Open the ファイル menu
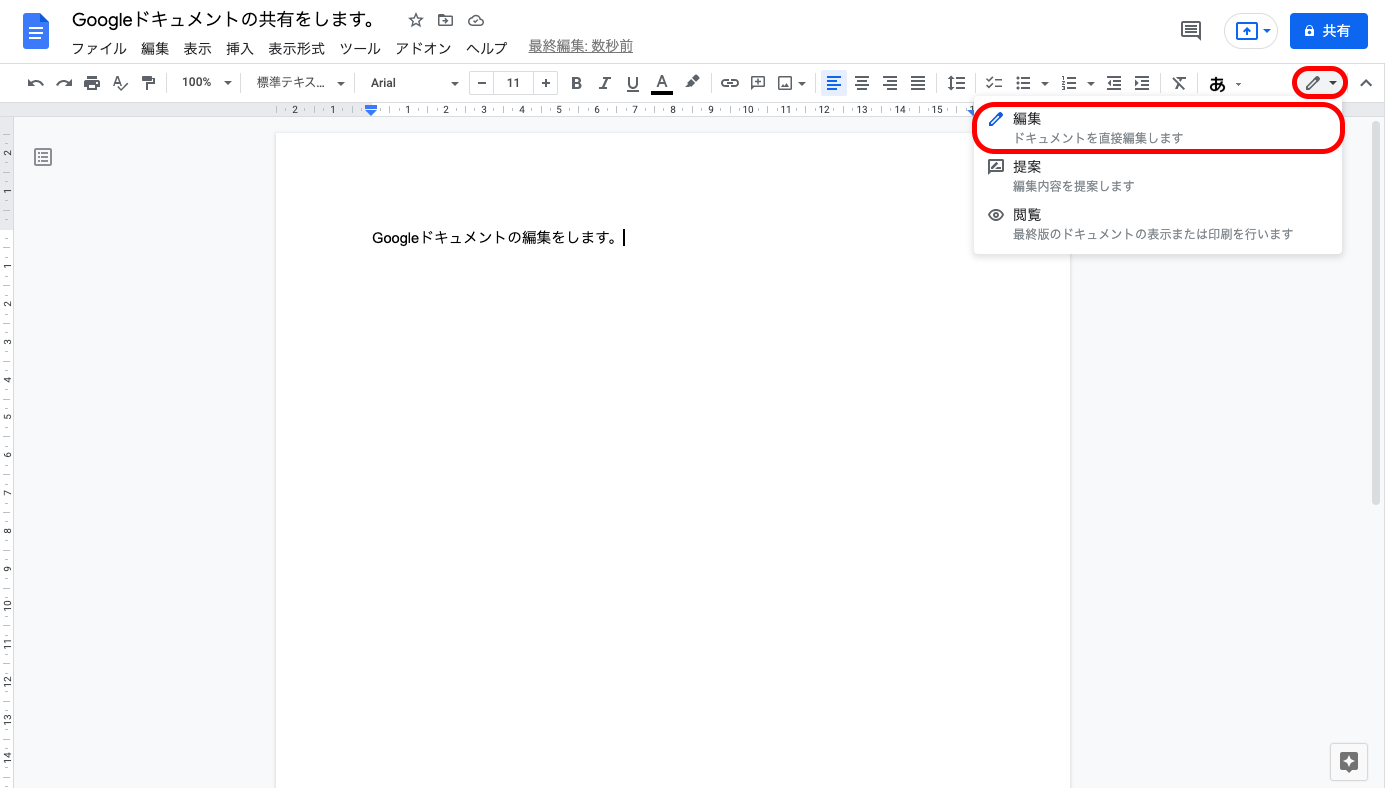Viewport: 1385px width, 788px height. 99,48
